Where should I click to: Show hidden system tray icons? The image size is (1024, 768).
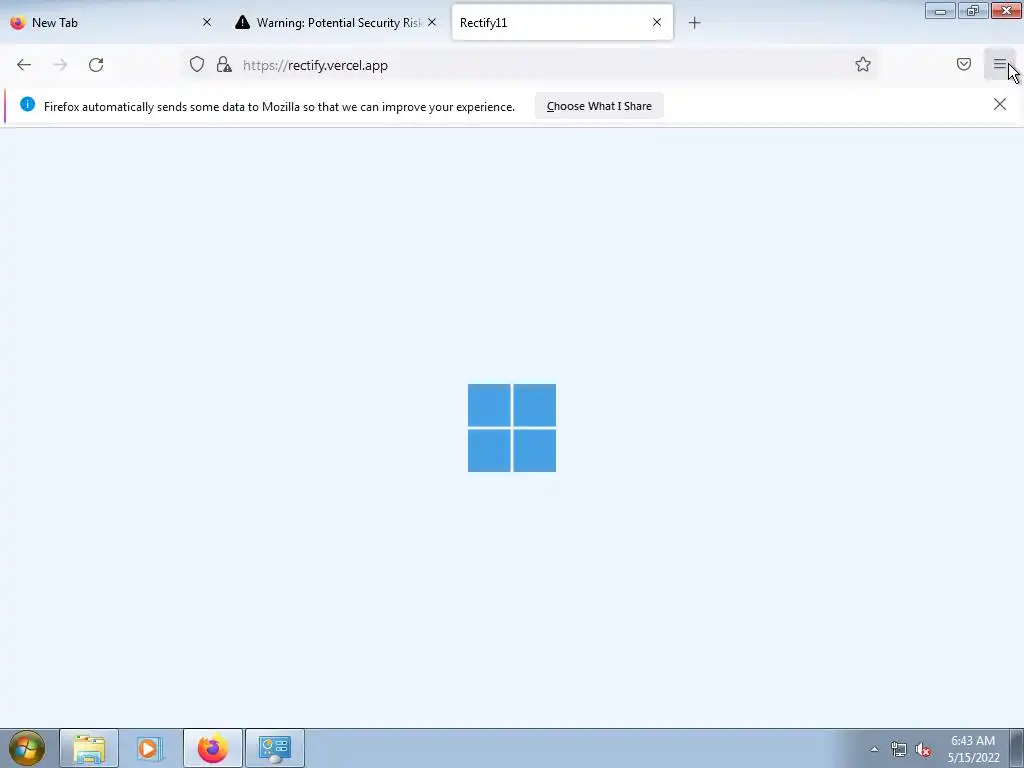pyautogui.click(x=874, y=749)
